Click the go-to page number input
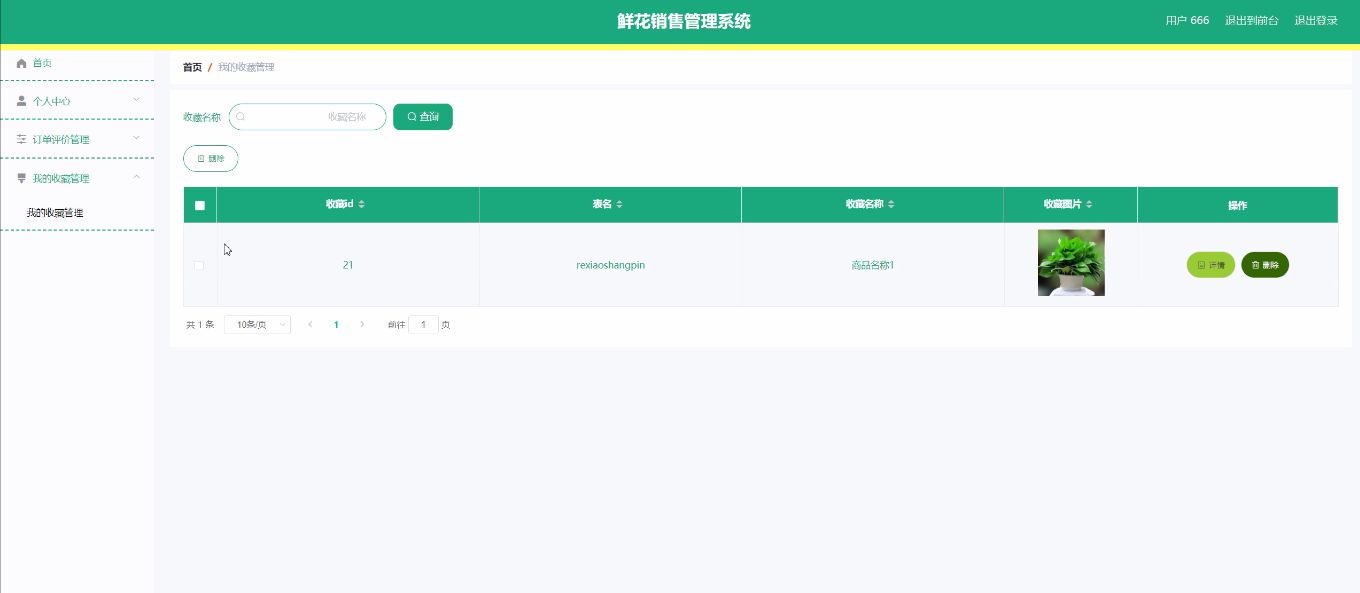 (x=423, y=325)
